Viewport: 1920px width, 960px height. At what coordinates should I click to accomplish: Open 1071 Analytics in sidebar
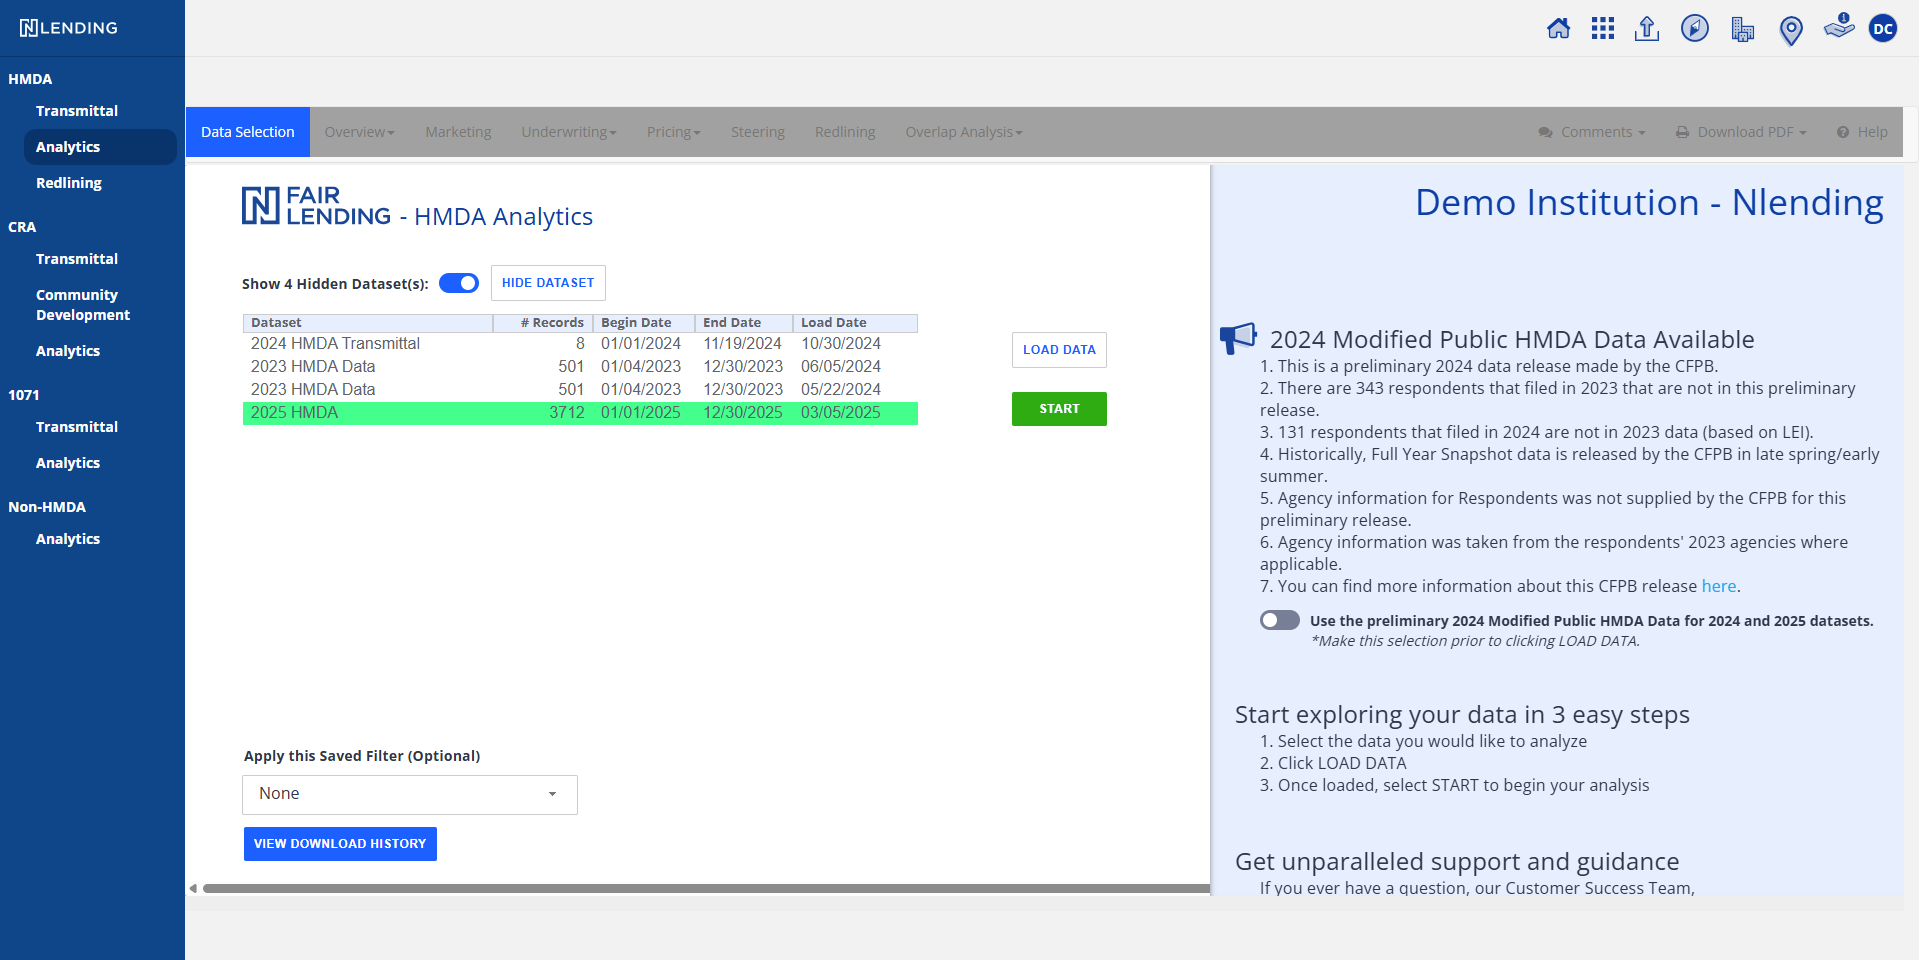click(x=68, y=463)
